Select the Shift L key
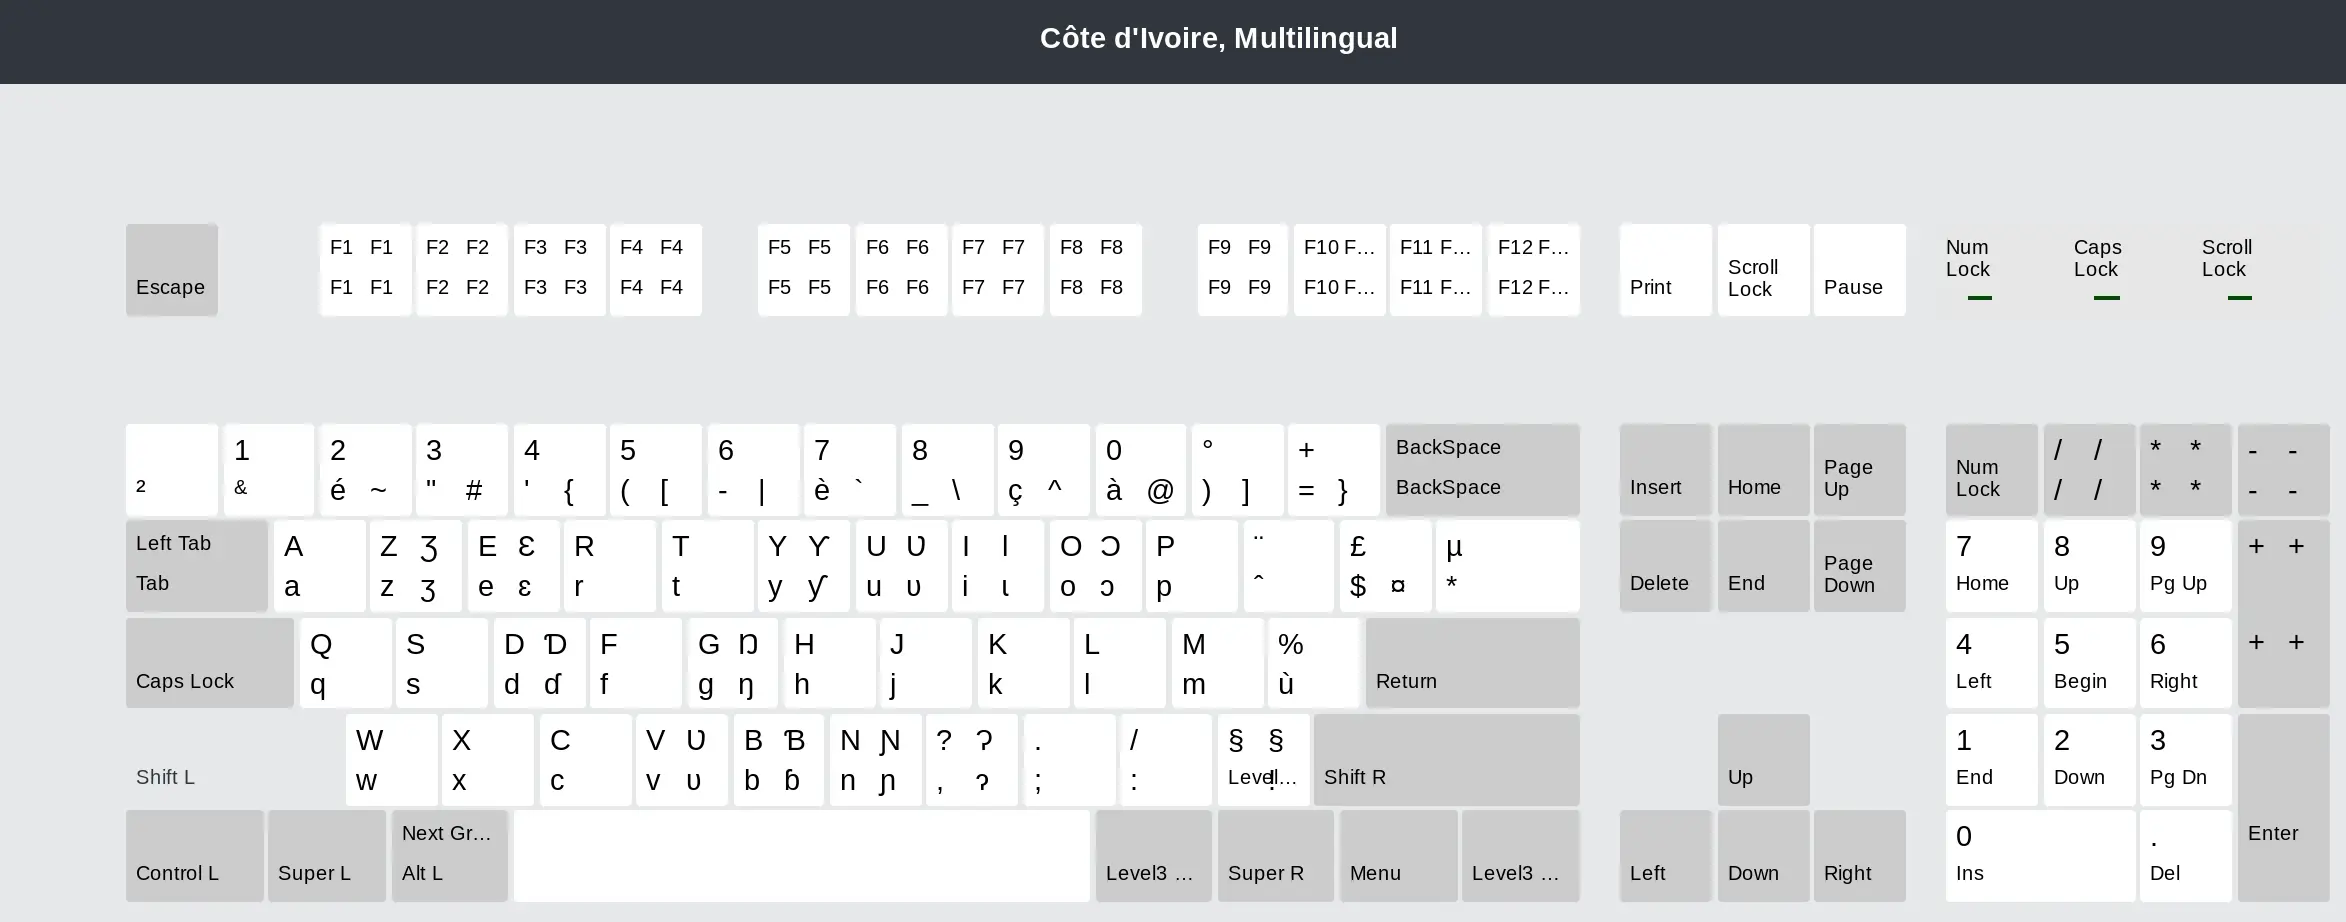Viewport: 2346px width, 922px height. (x=234, y=760)
